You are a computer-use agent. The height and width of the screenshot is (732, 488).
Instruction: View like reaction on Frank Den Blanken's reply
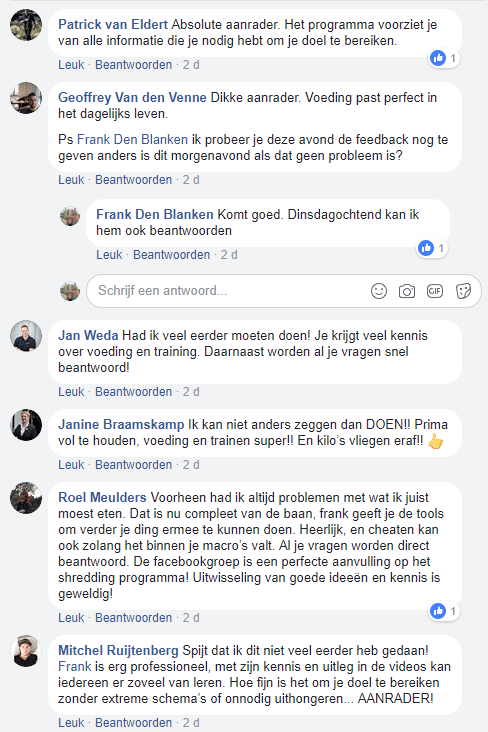[x=432, y=248]
